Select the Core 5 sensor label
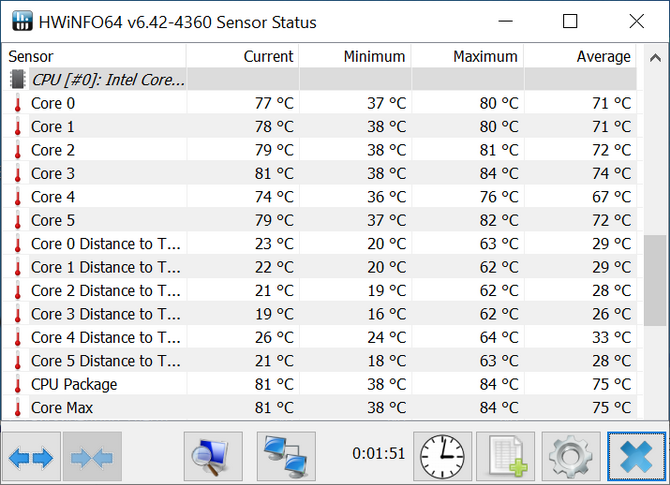Viewport: 670px width, 485px height. 53,220
